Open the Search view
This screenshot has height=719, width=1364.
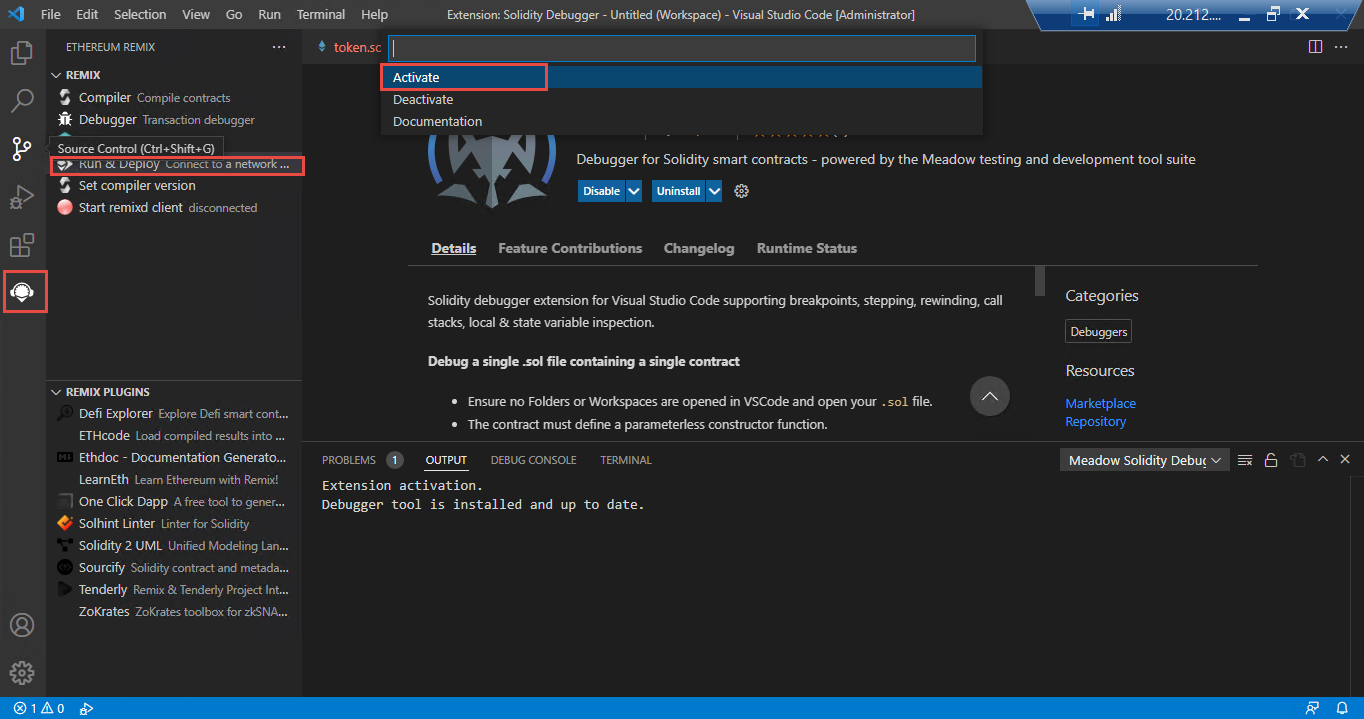click(x=22, y=100)
